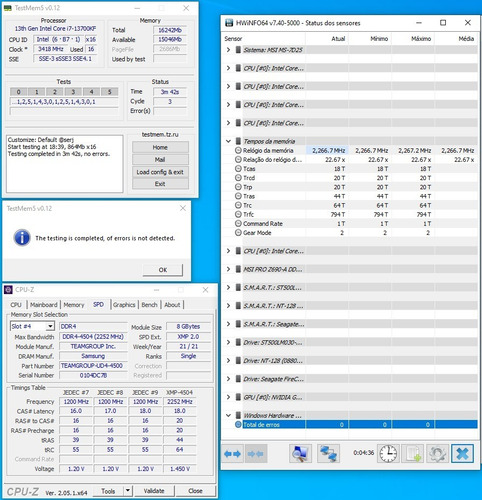This screenshot has height=500, width=482.
Task: Select the SPD tab in CPU-Z
Action: 98,304
